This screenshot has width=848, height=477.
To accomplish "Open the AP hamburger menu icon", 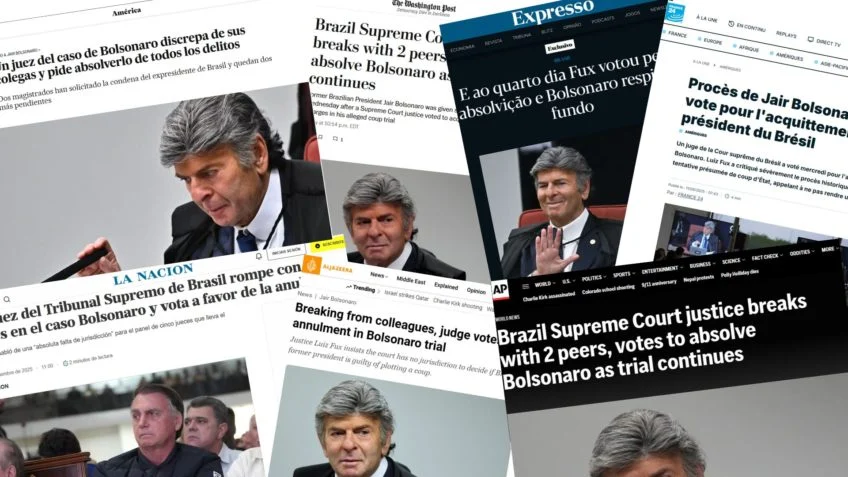I will 525,286.
